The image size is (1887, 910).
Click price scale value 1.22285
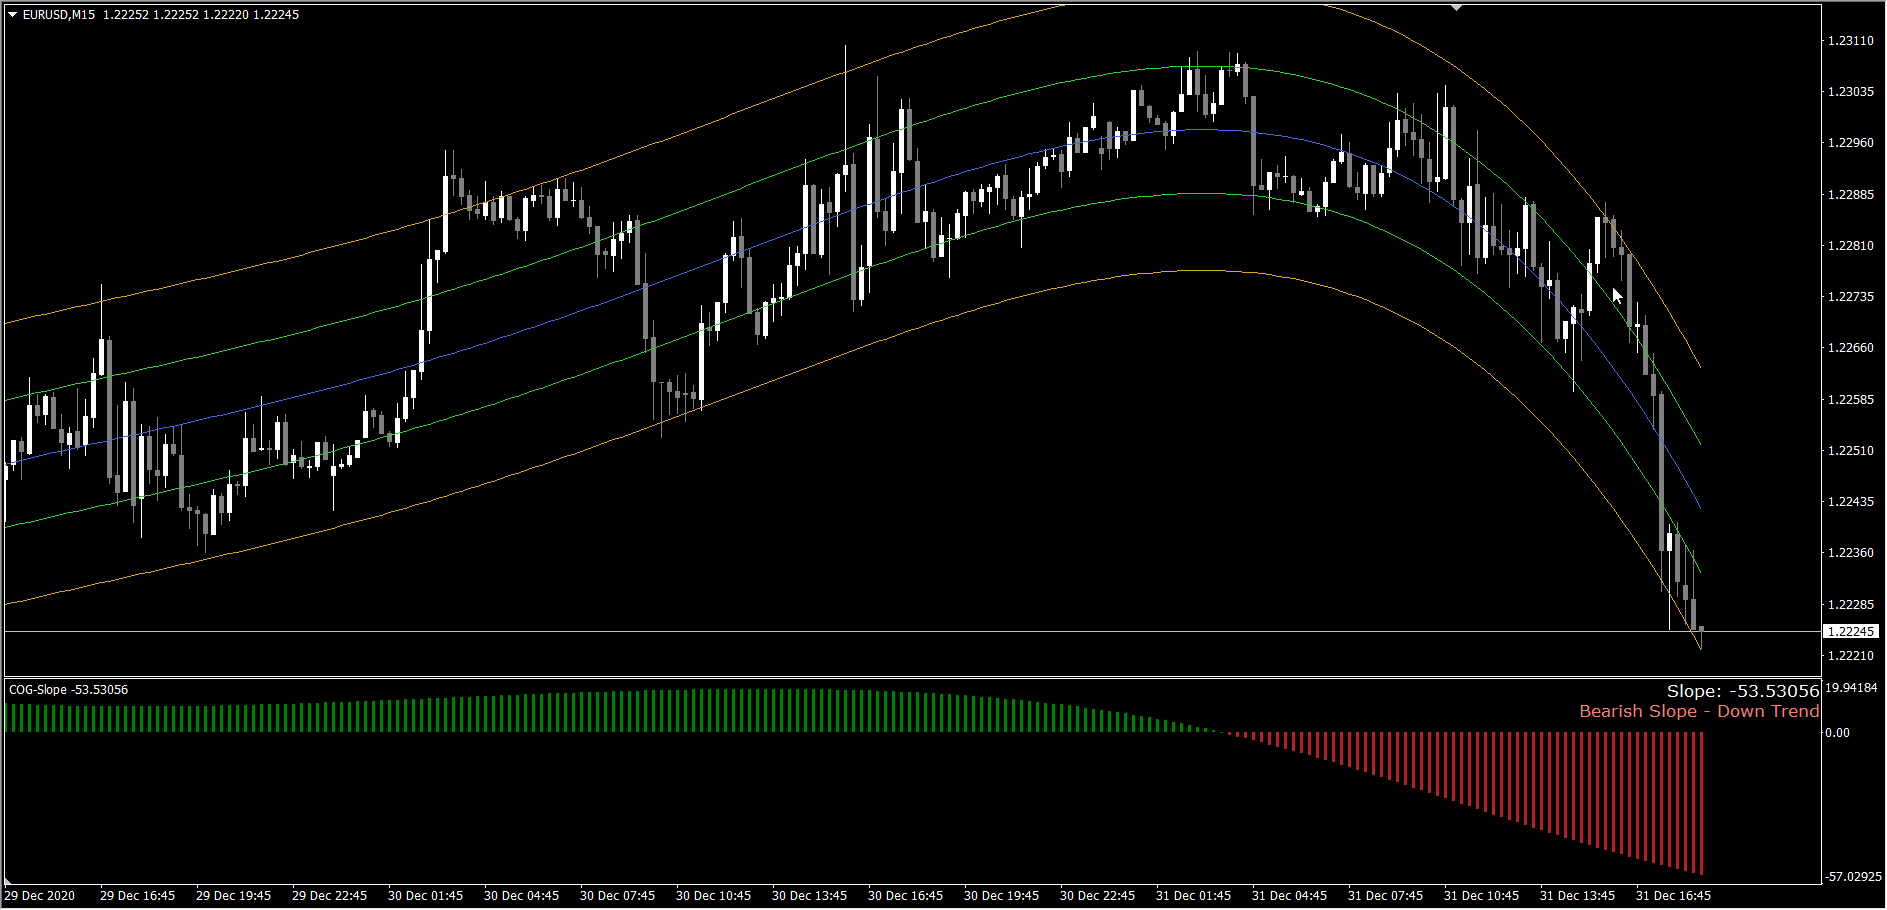click(1851, 605)
